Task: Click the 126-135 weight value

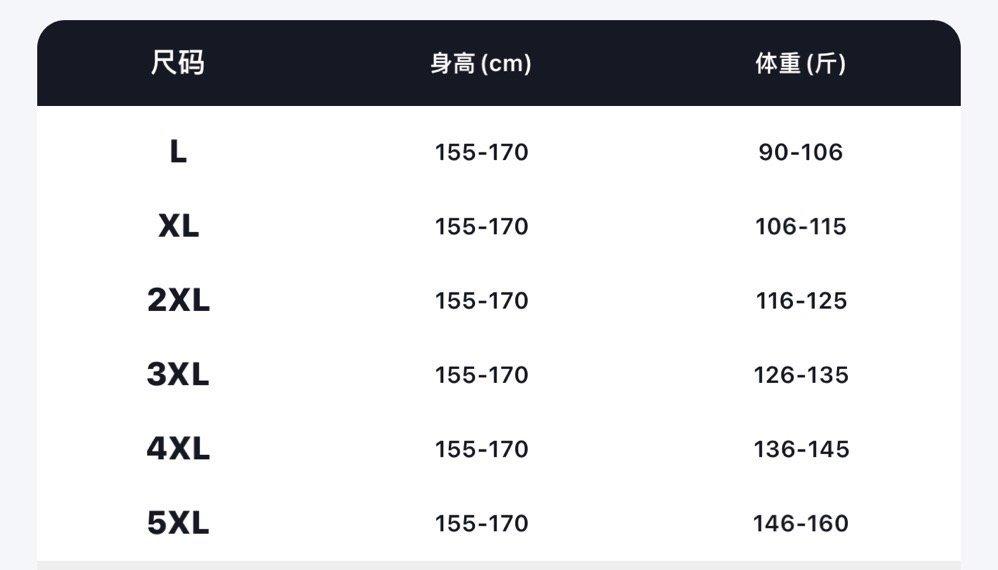Action: [801, 375]
